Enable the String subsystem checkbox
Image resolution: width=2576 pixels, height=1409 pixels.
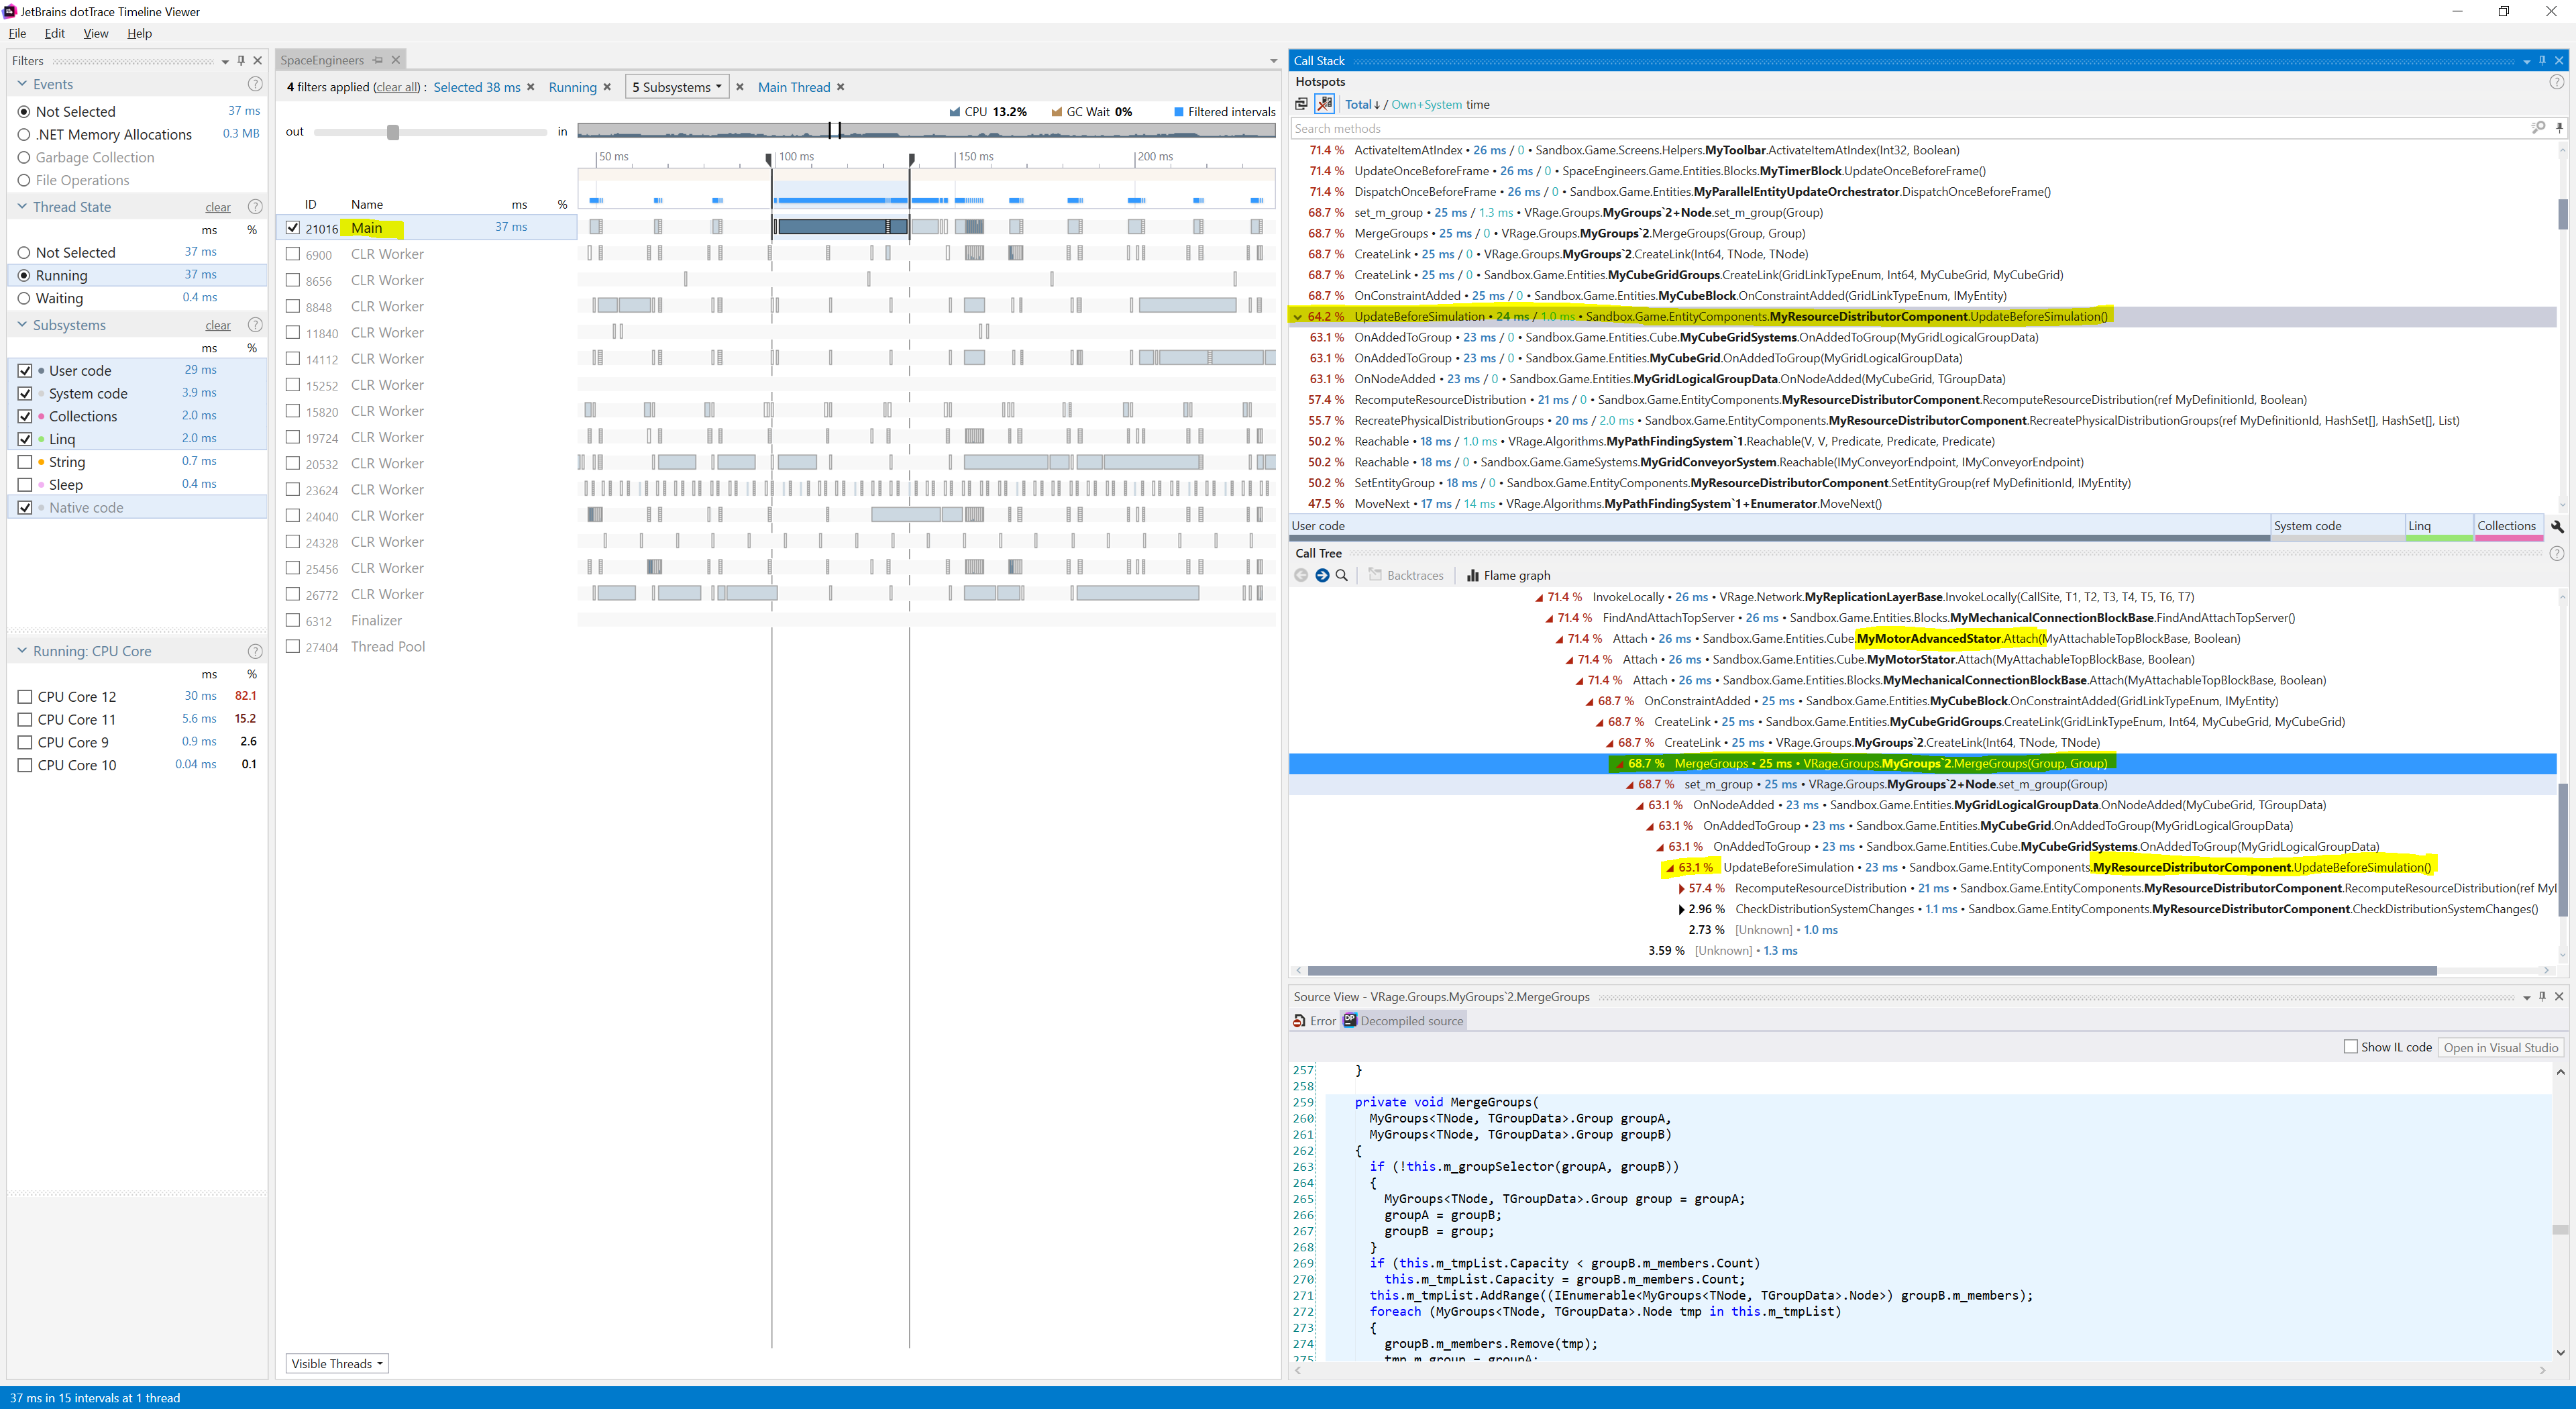click(25, 462)
